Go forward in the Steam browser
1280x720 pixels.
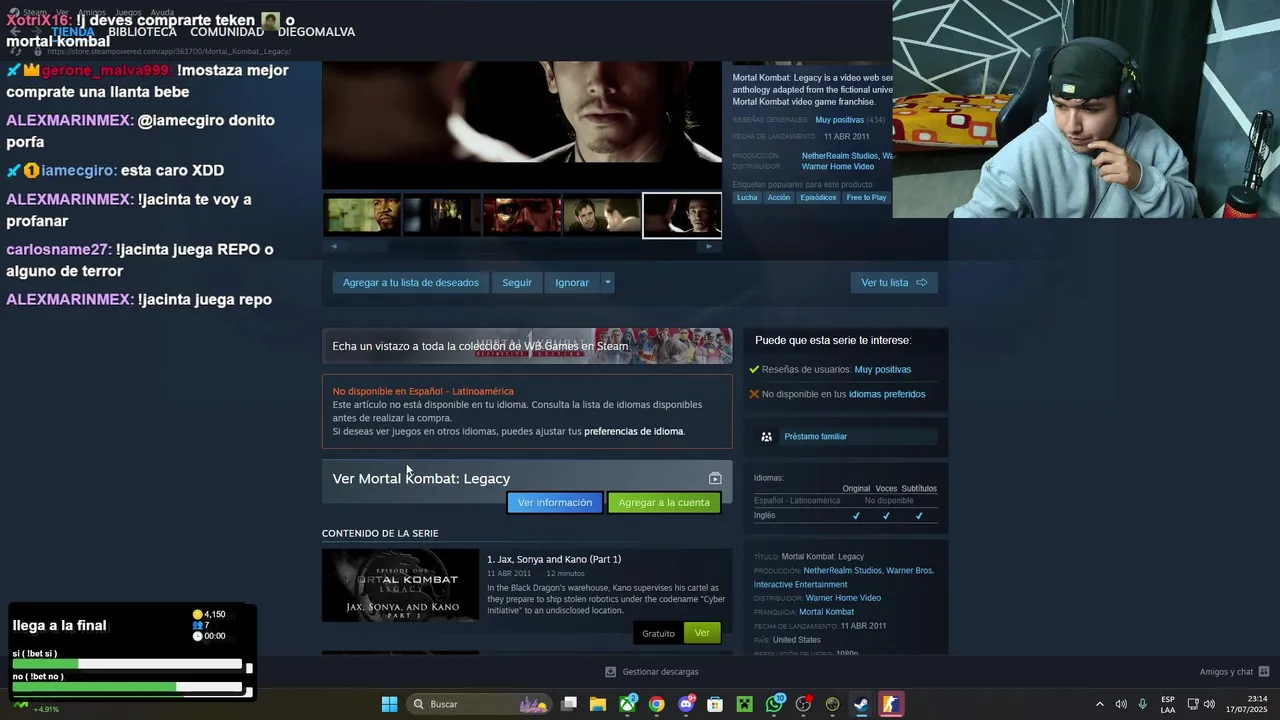36,33
